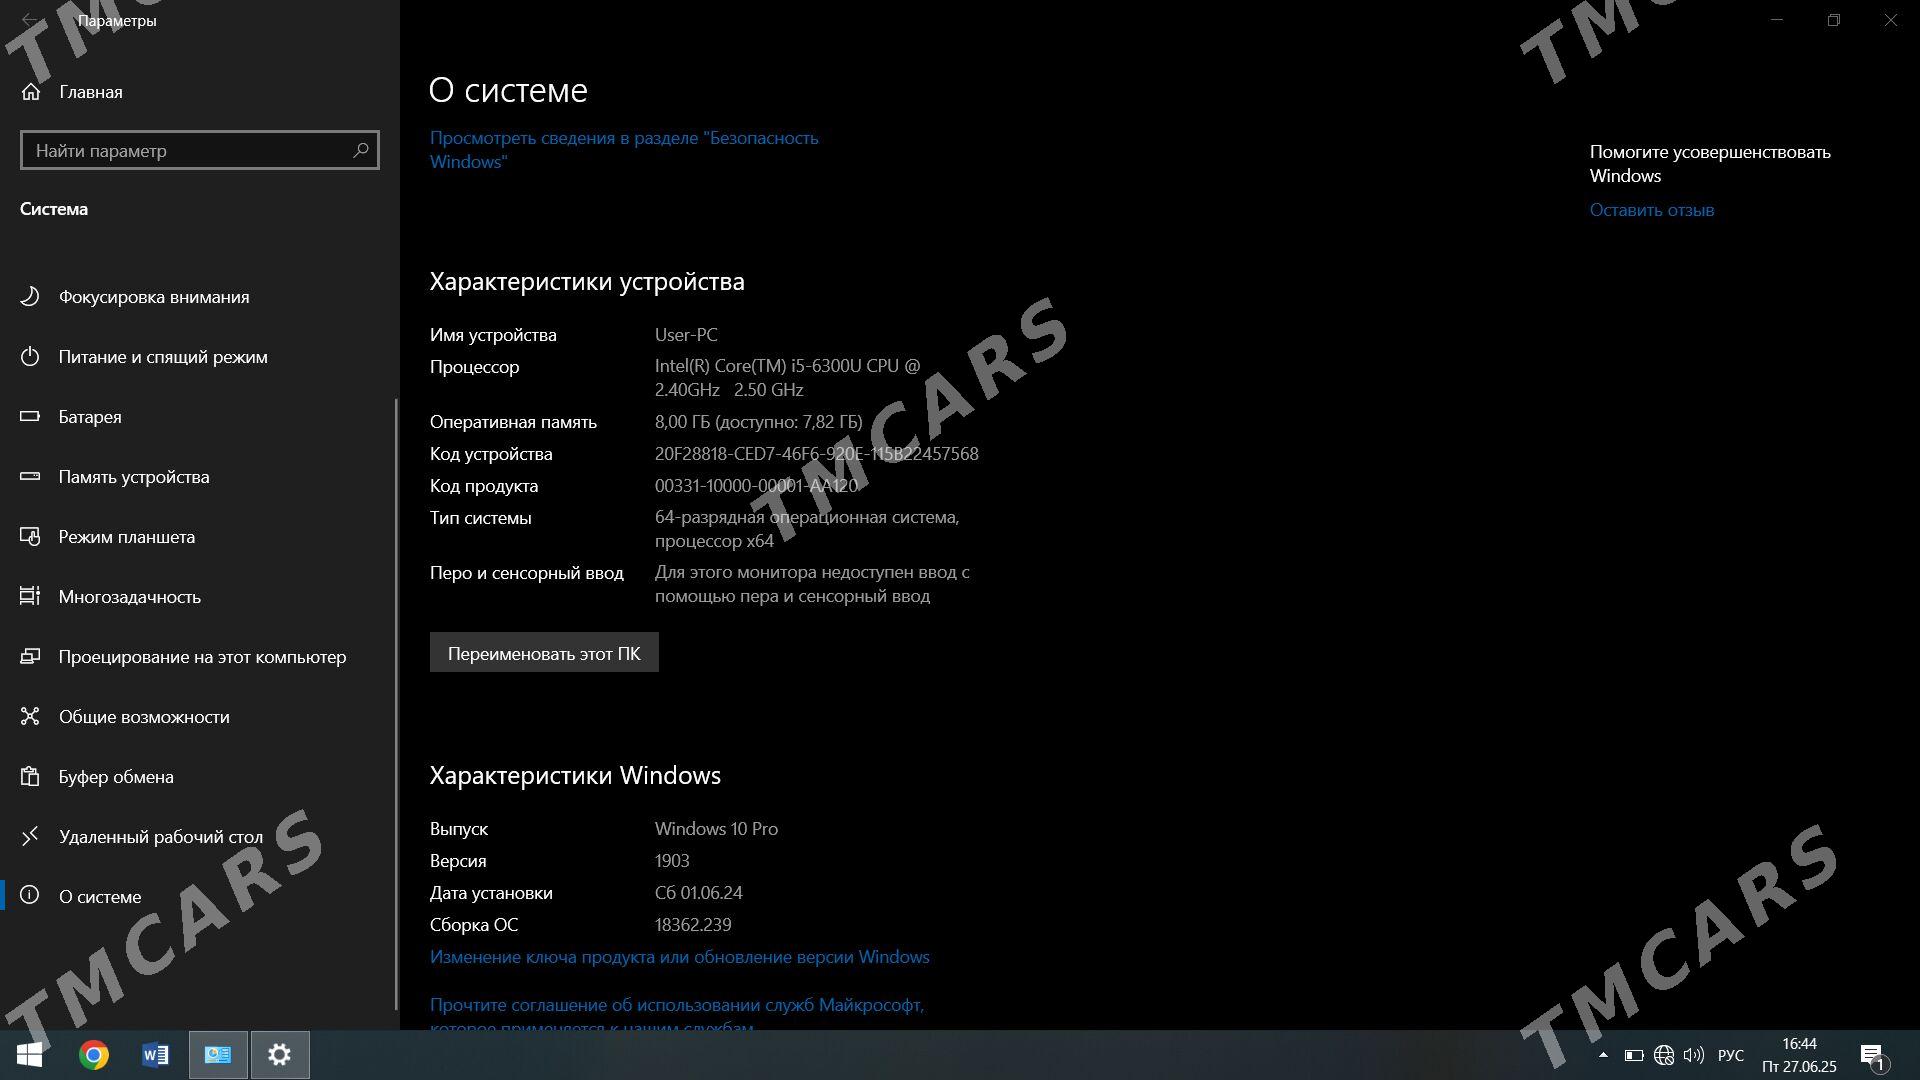
Task: Click the storage icon for Память устройства
Action: point(30,476)
